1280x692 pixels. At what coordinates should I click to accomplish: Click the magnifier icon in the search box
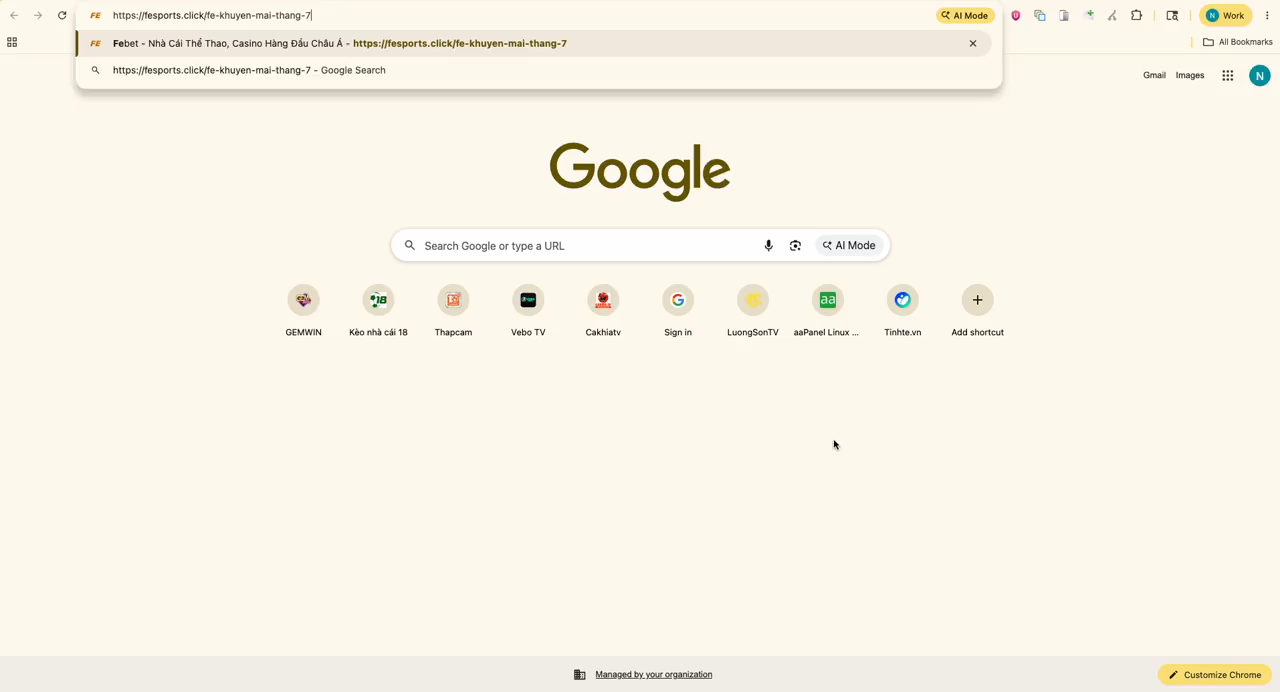410,245
